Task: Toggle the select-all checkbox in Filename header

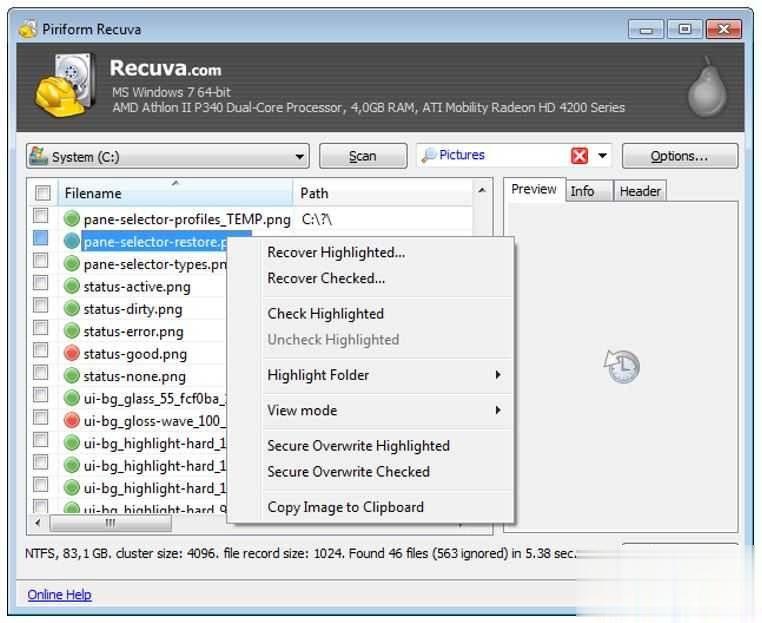Action: (42, 193)
